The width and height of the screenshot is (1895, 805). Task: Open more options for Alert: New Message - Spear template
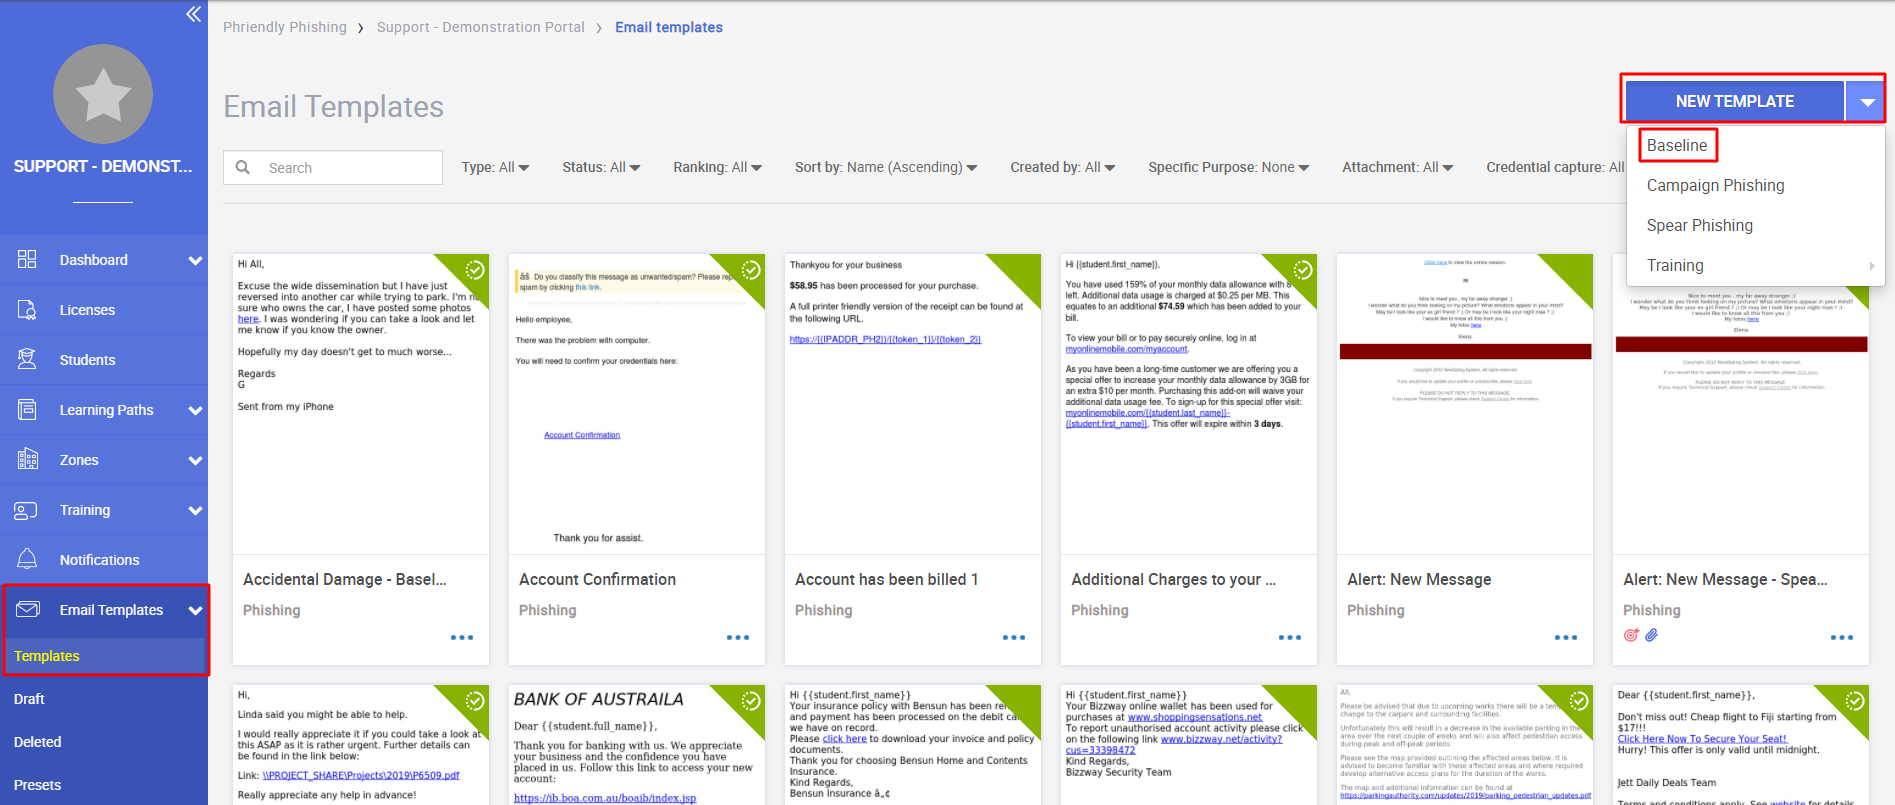coord(1841,637)
